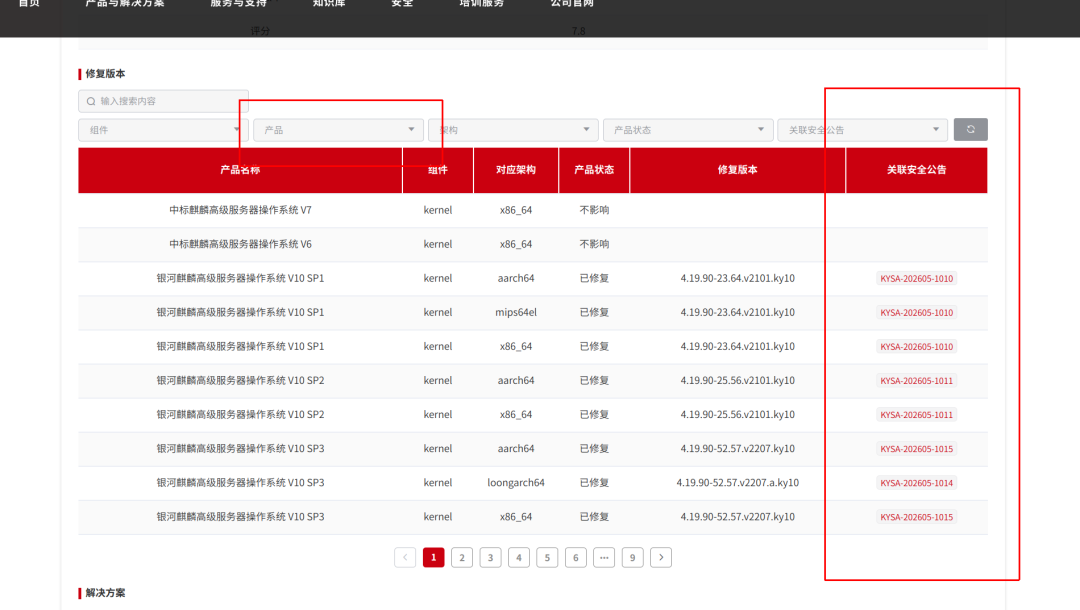
Task: Click the 修复版本 column header
Action: (x=738, y=170)
